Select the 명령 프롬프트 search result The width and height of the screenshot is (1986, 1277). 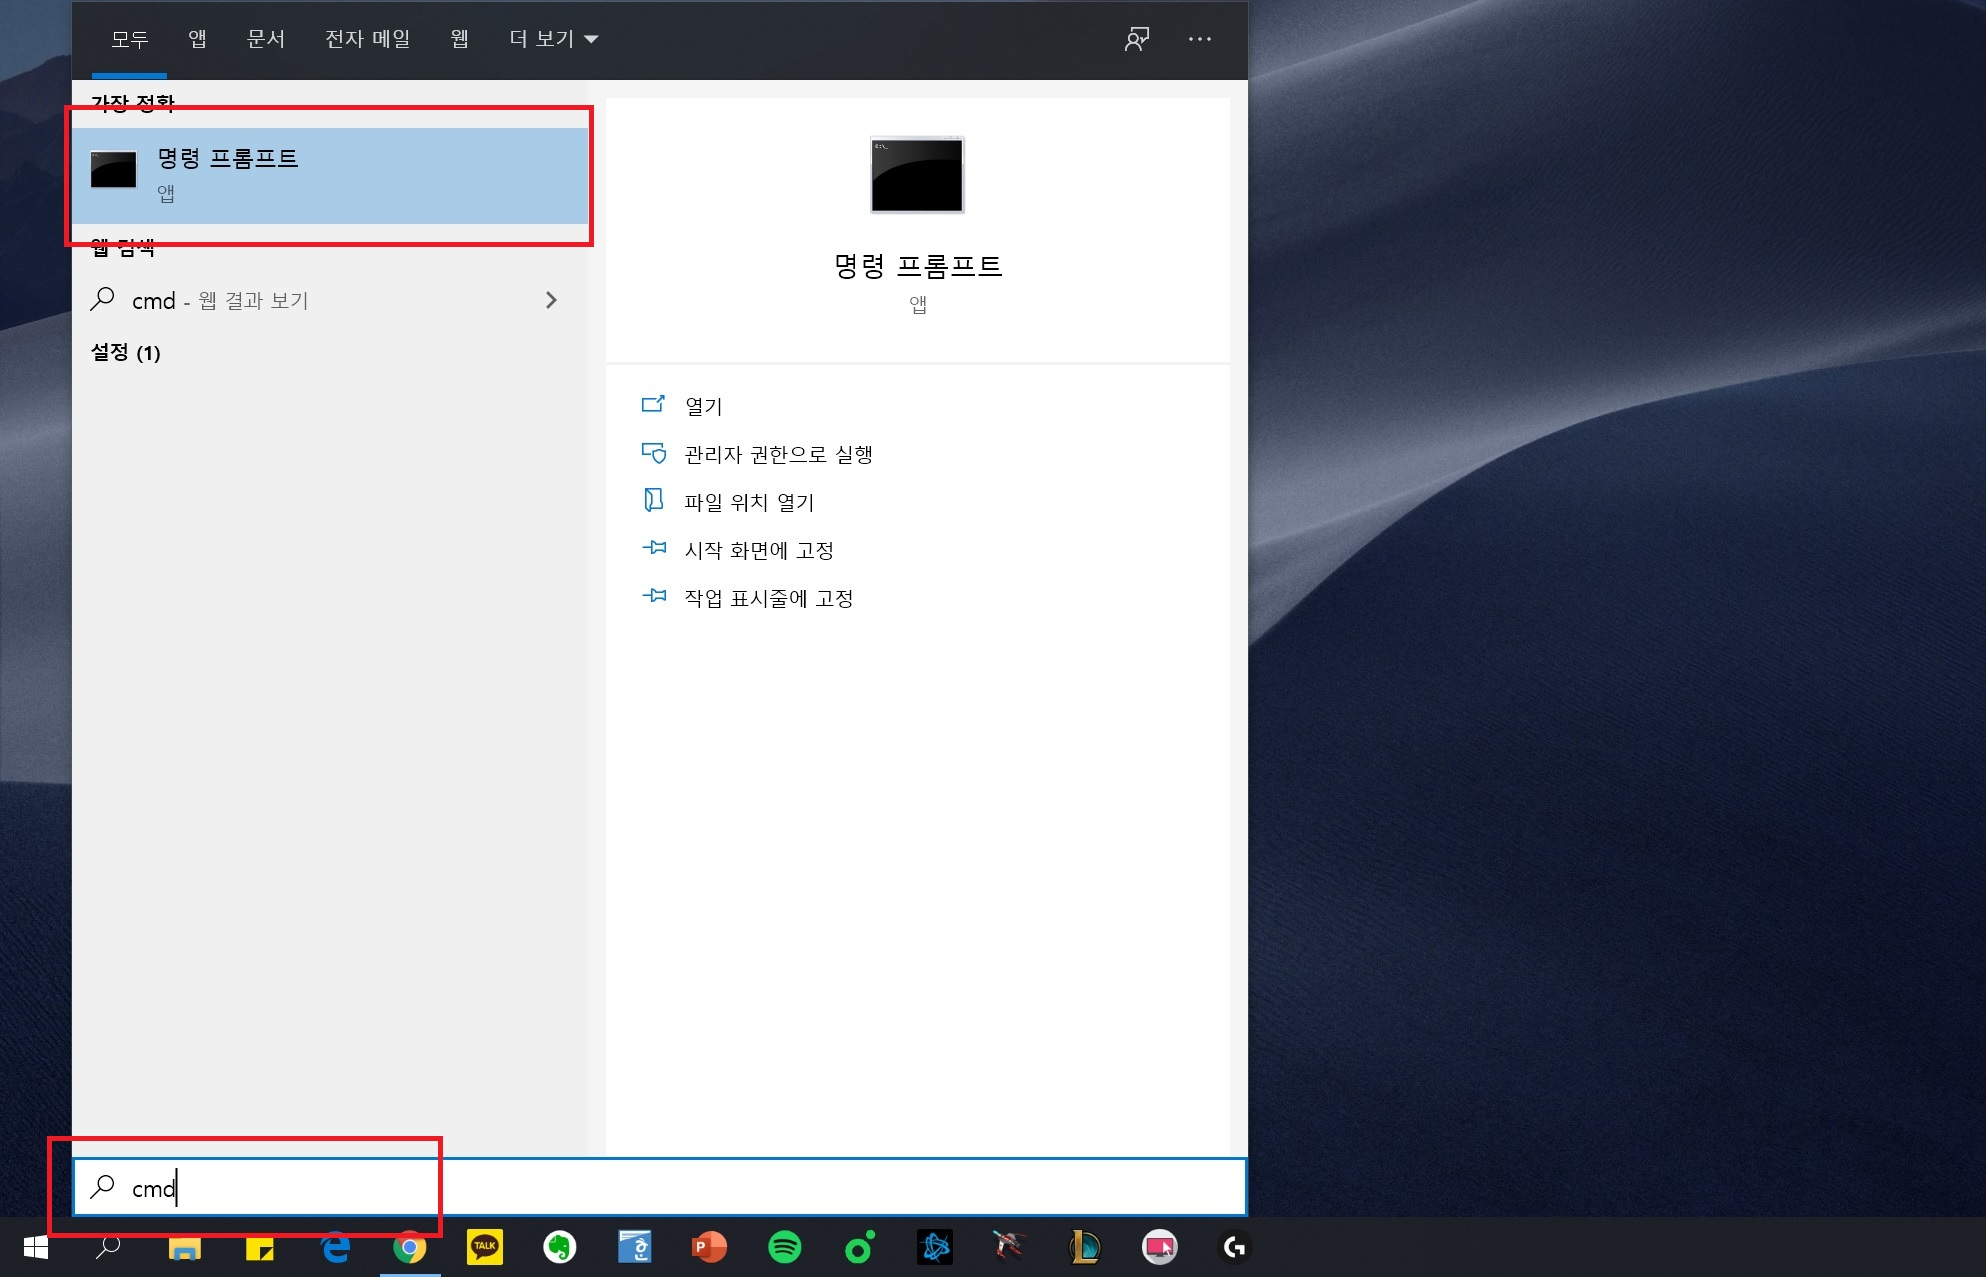point(330,174)
